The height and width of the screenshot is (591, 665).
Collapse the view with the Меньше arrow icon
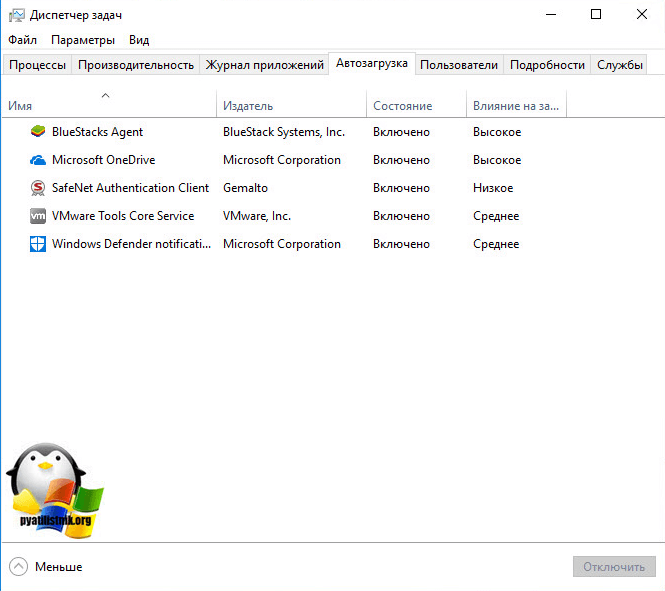click(x=18, y=566)
